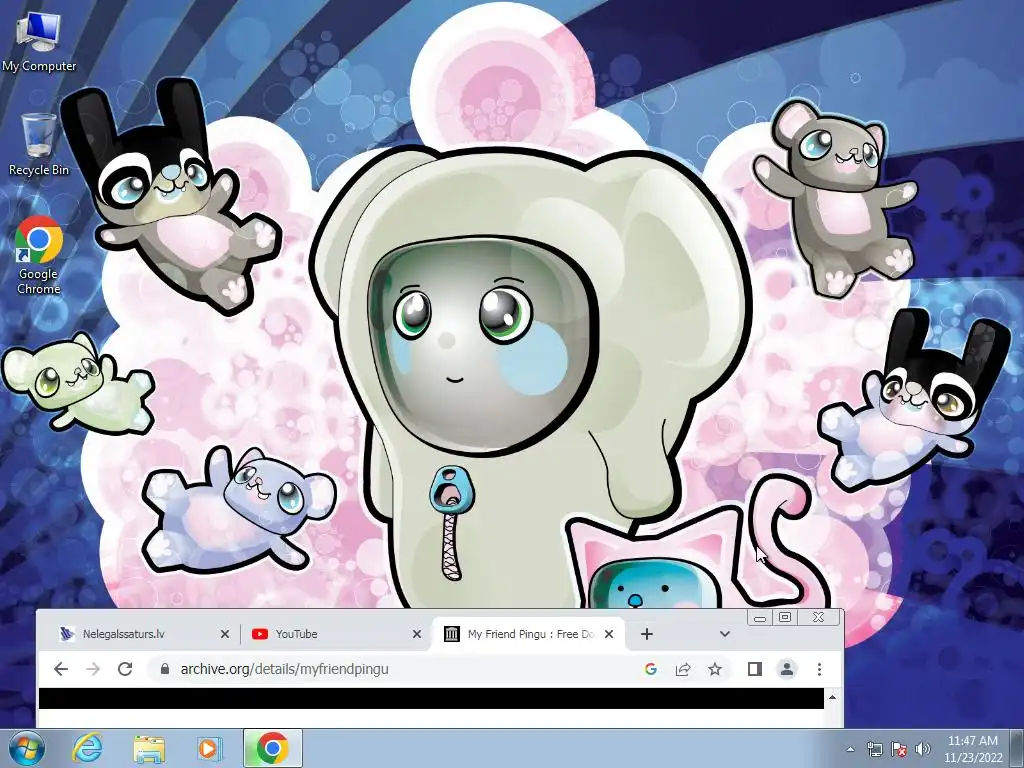Select the My Friend Pingu tab

[528, 634]
